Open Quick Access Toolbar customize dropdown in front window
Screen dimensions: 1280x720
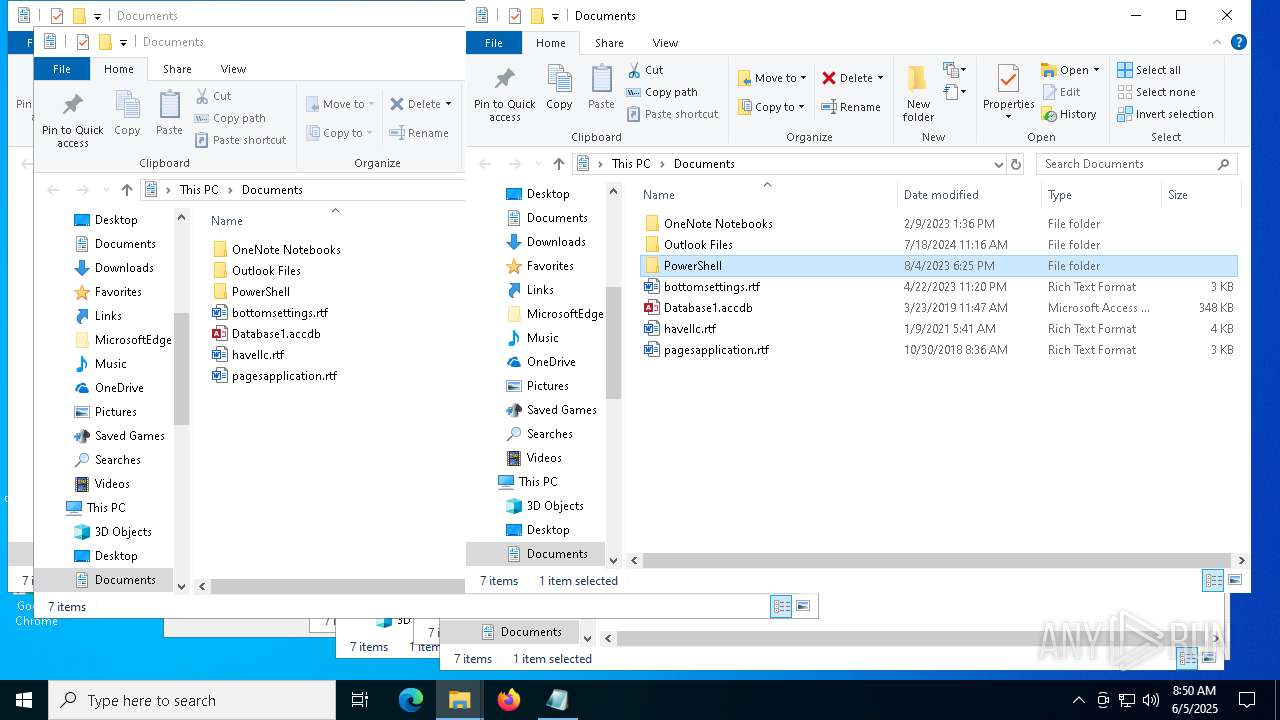(555, 16)
